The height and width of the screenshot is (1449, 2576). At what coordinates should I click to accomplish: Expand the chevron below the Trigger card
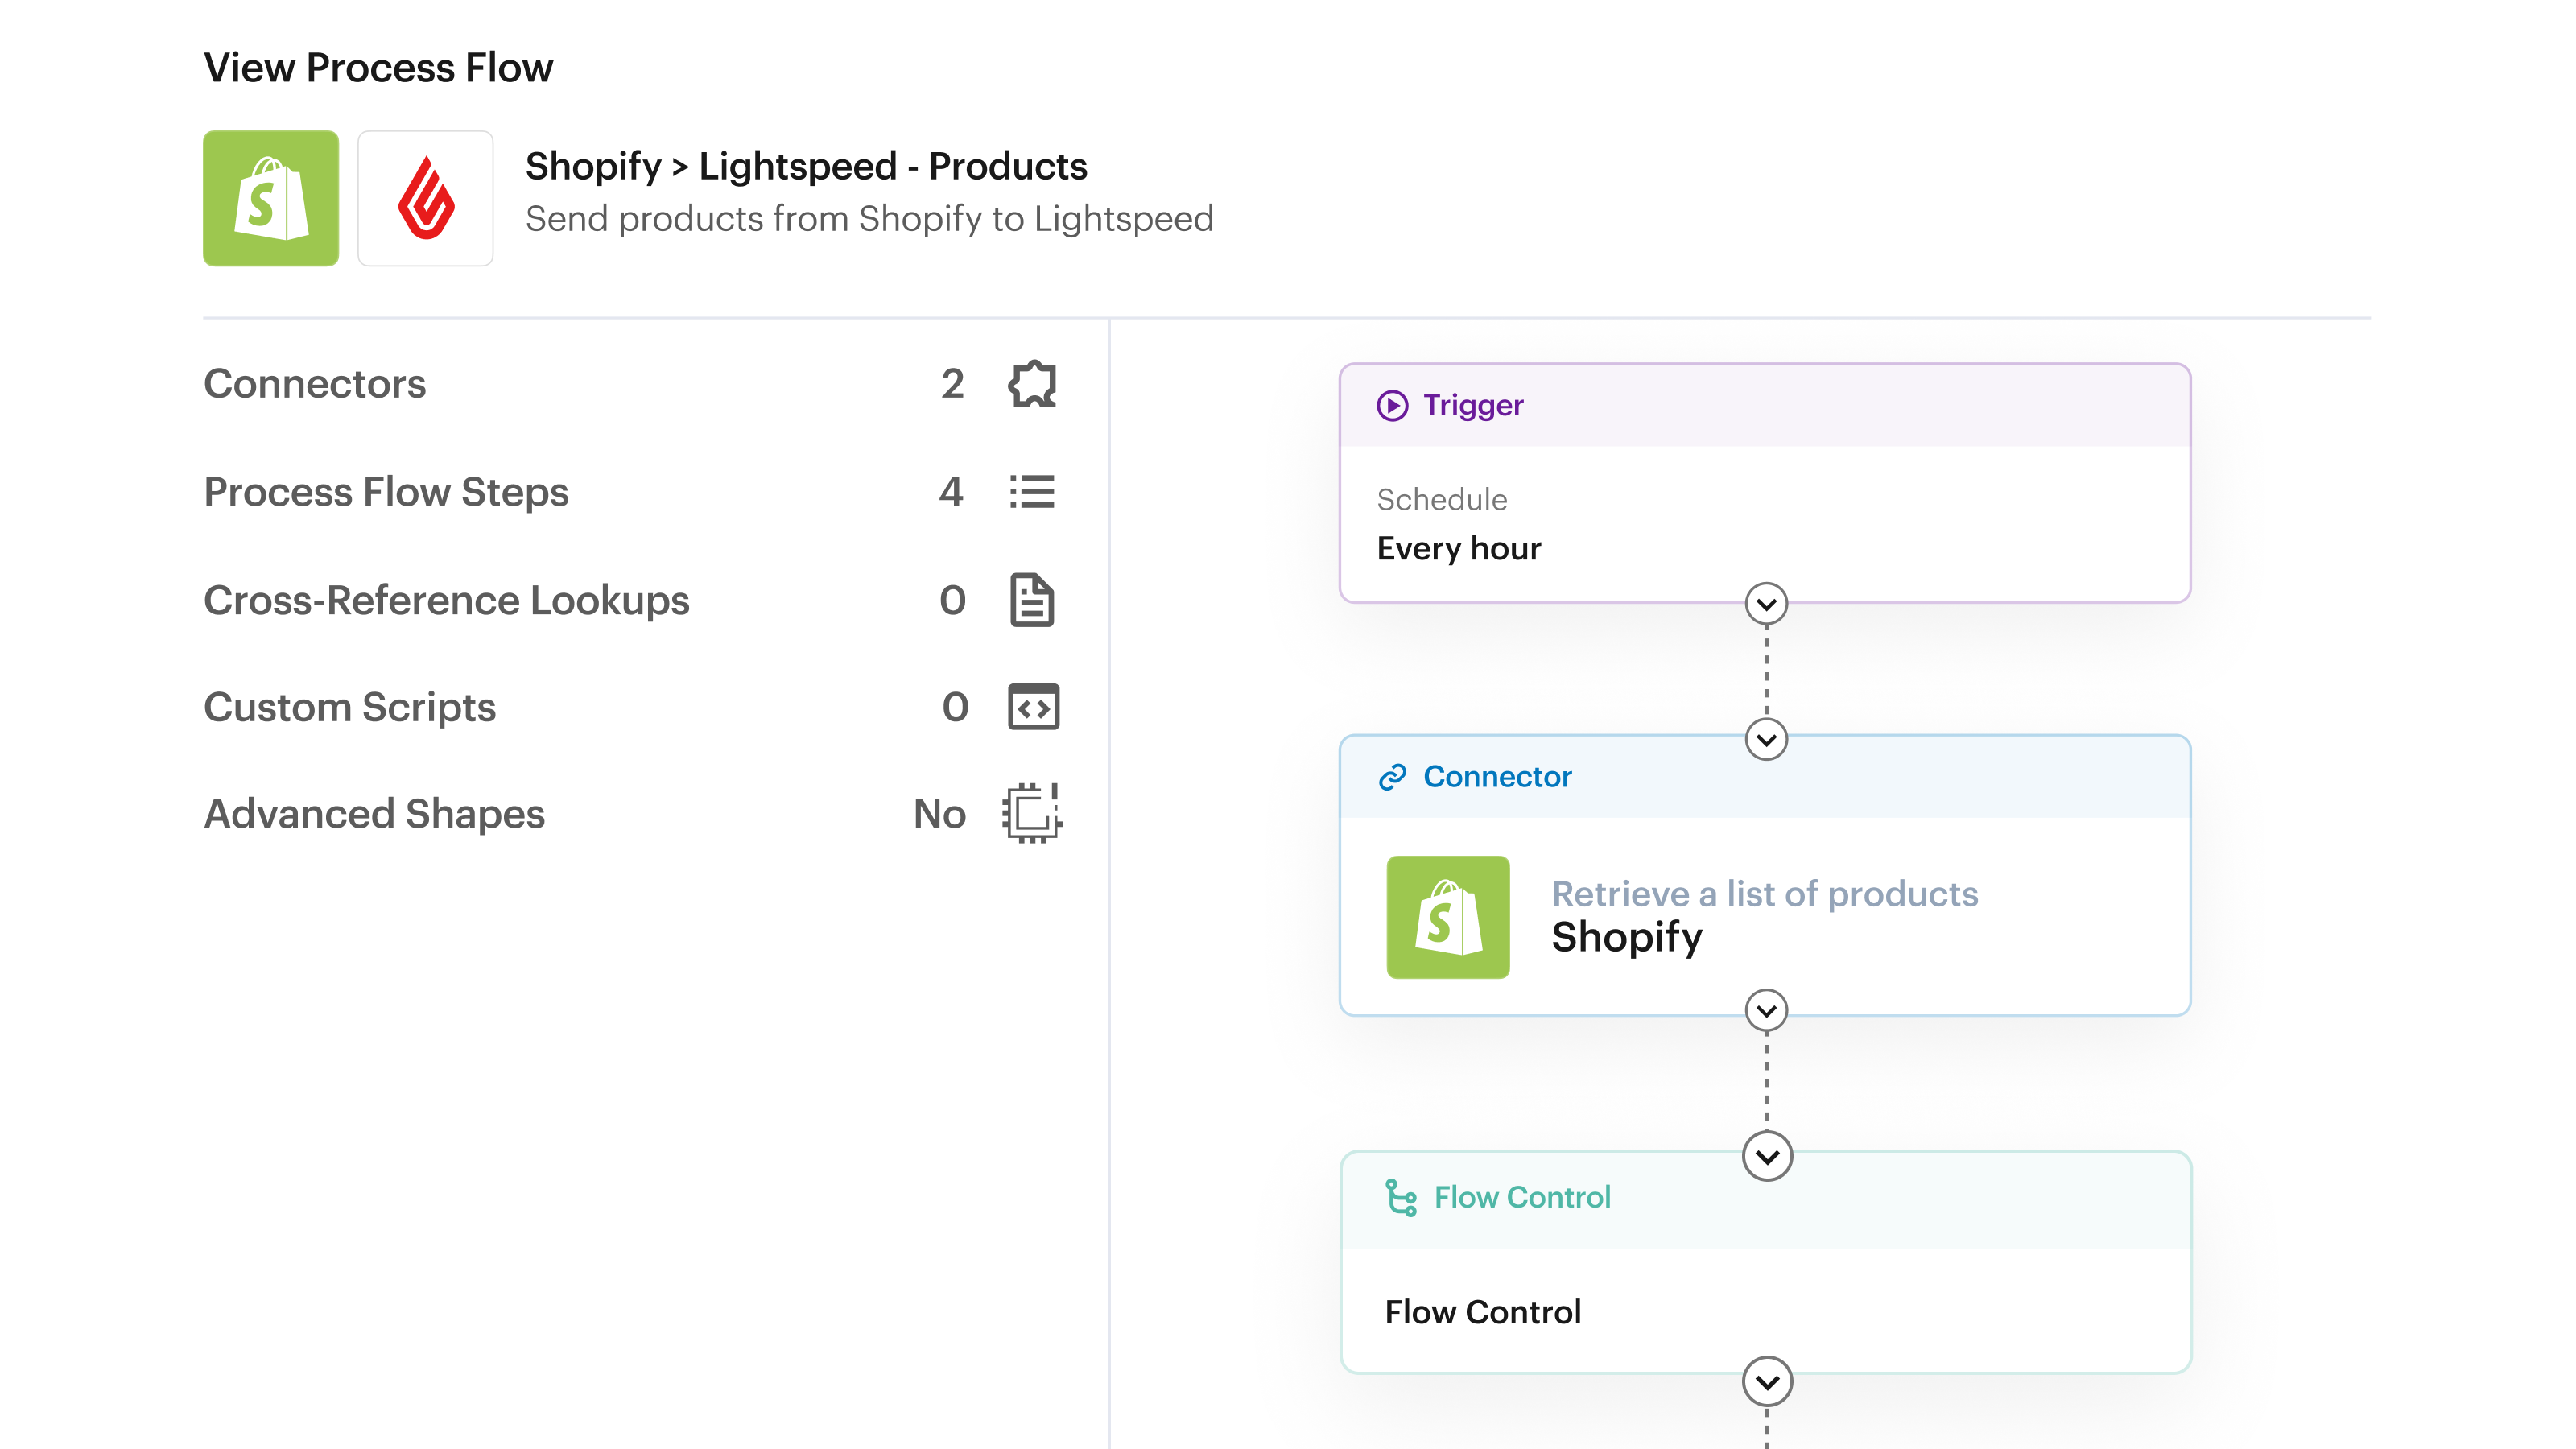click(x=1766, y=604)
